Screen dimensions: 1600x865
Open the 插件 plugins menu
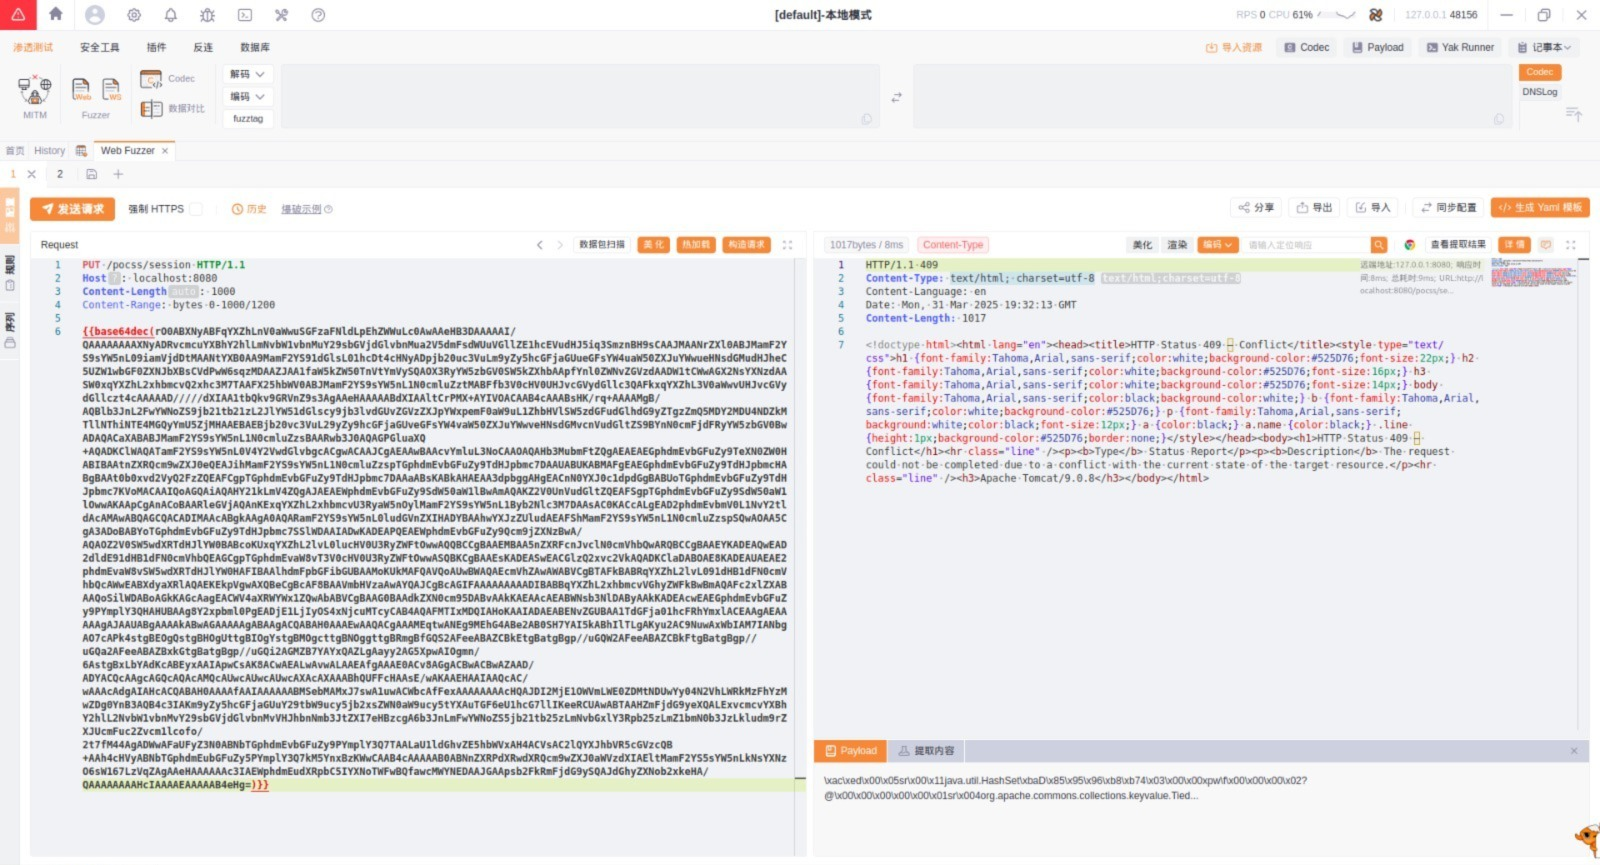156,47
